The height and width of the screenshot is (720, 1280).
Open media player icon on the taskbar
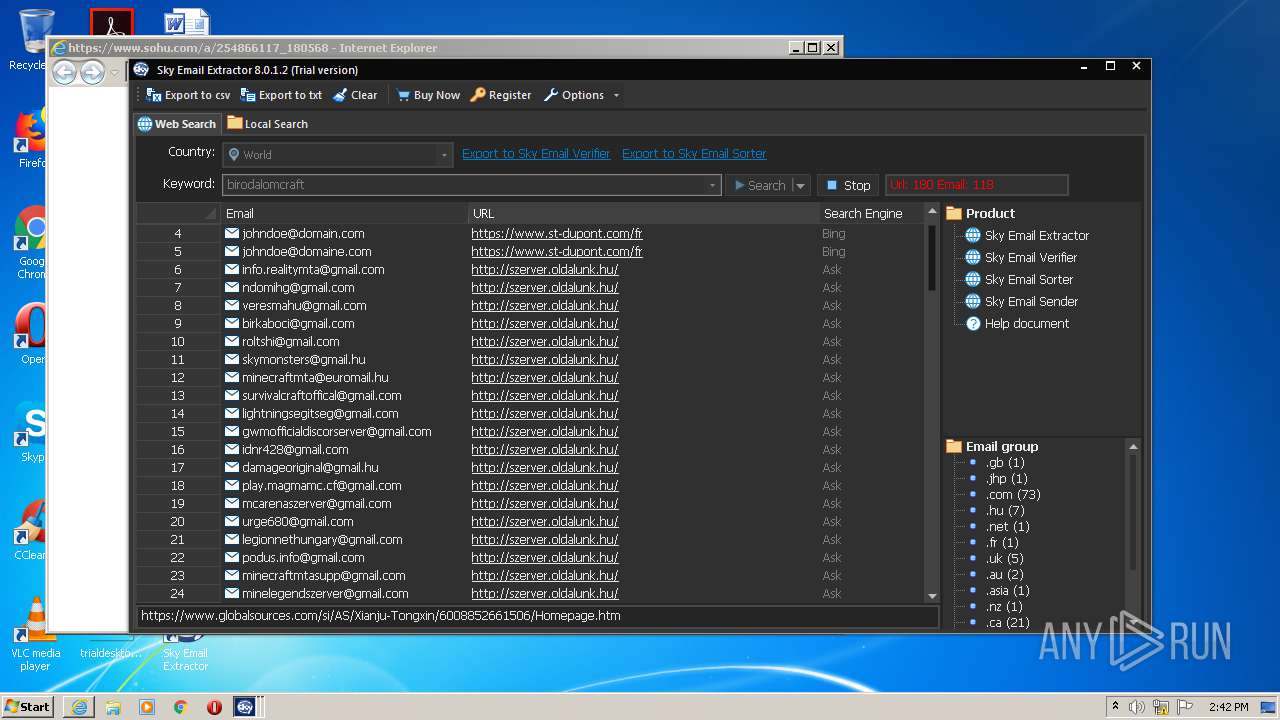pos(147,707)
